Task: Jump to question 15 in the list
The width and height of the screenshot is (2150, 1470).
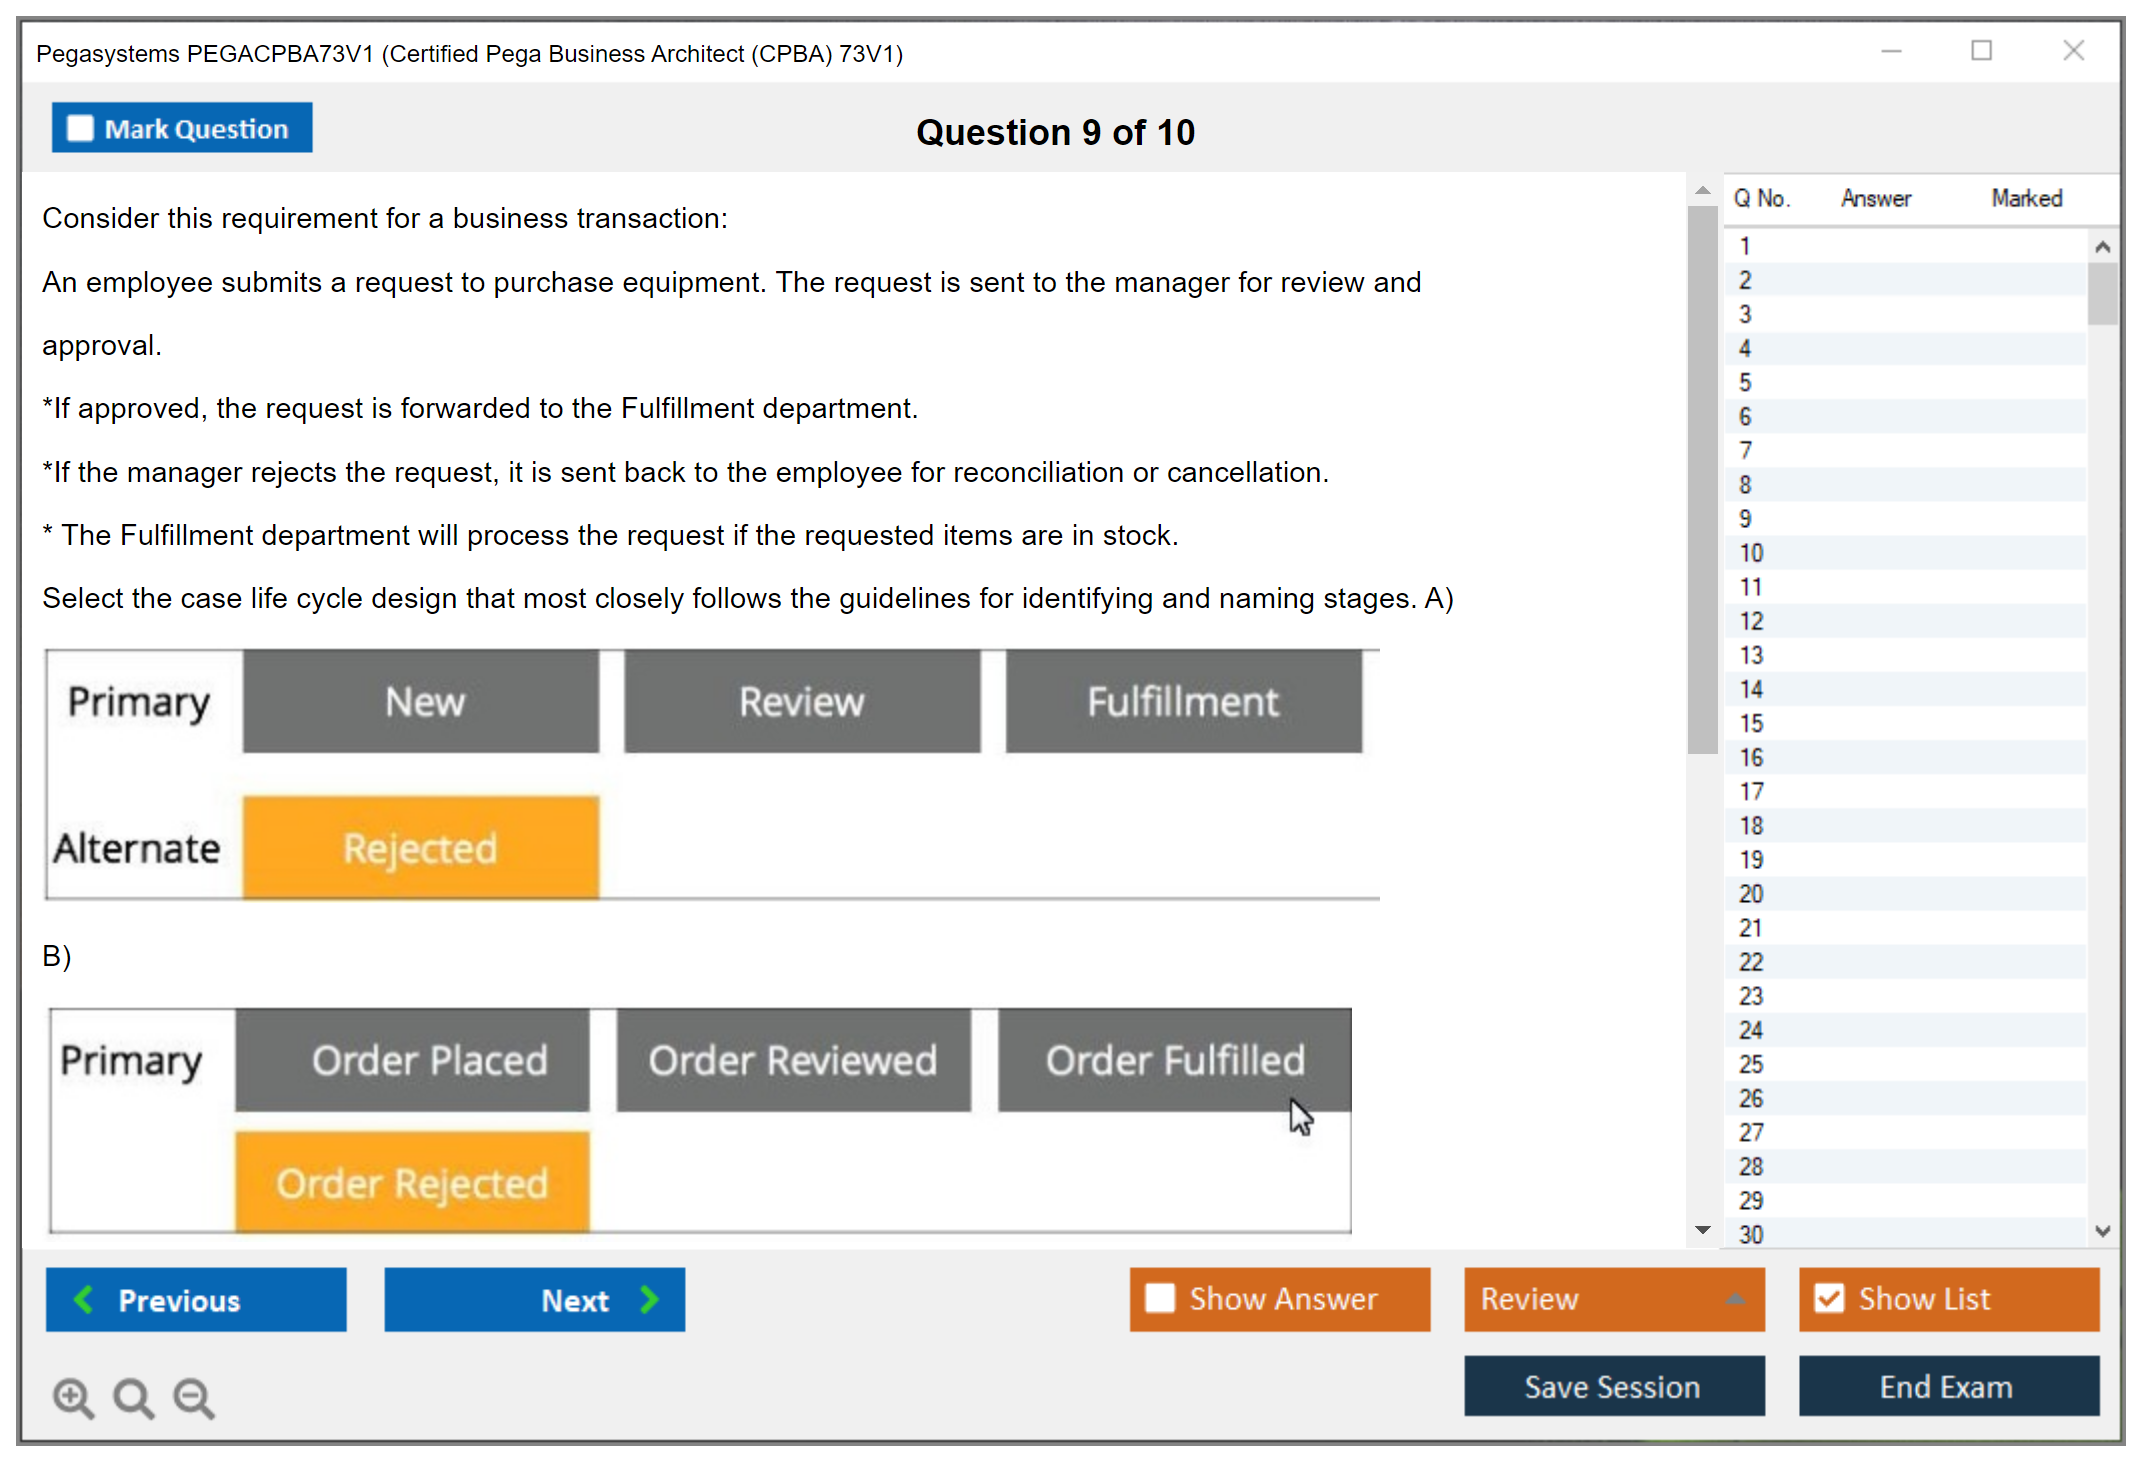Action: pyautogui.click(x=1752, y=723)
